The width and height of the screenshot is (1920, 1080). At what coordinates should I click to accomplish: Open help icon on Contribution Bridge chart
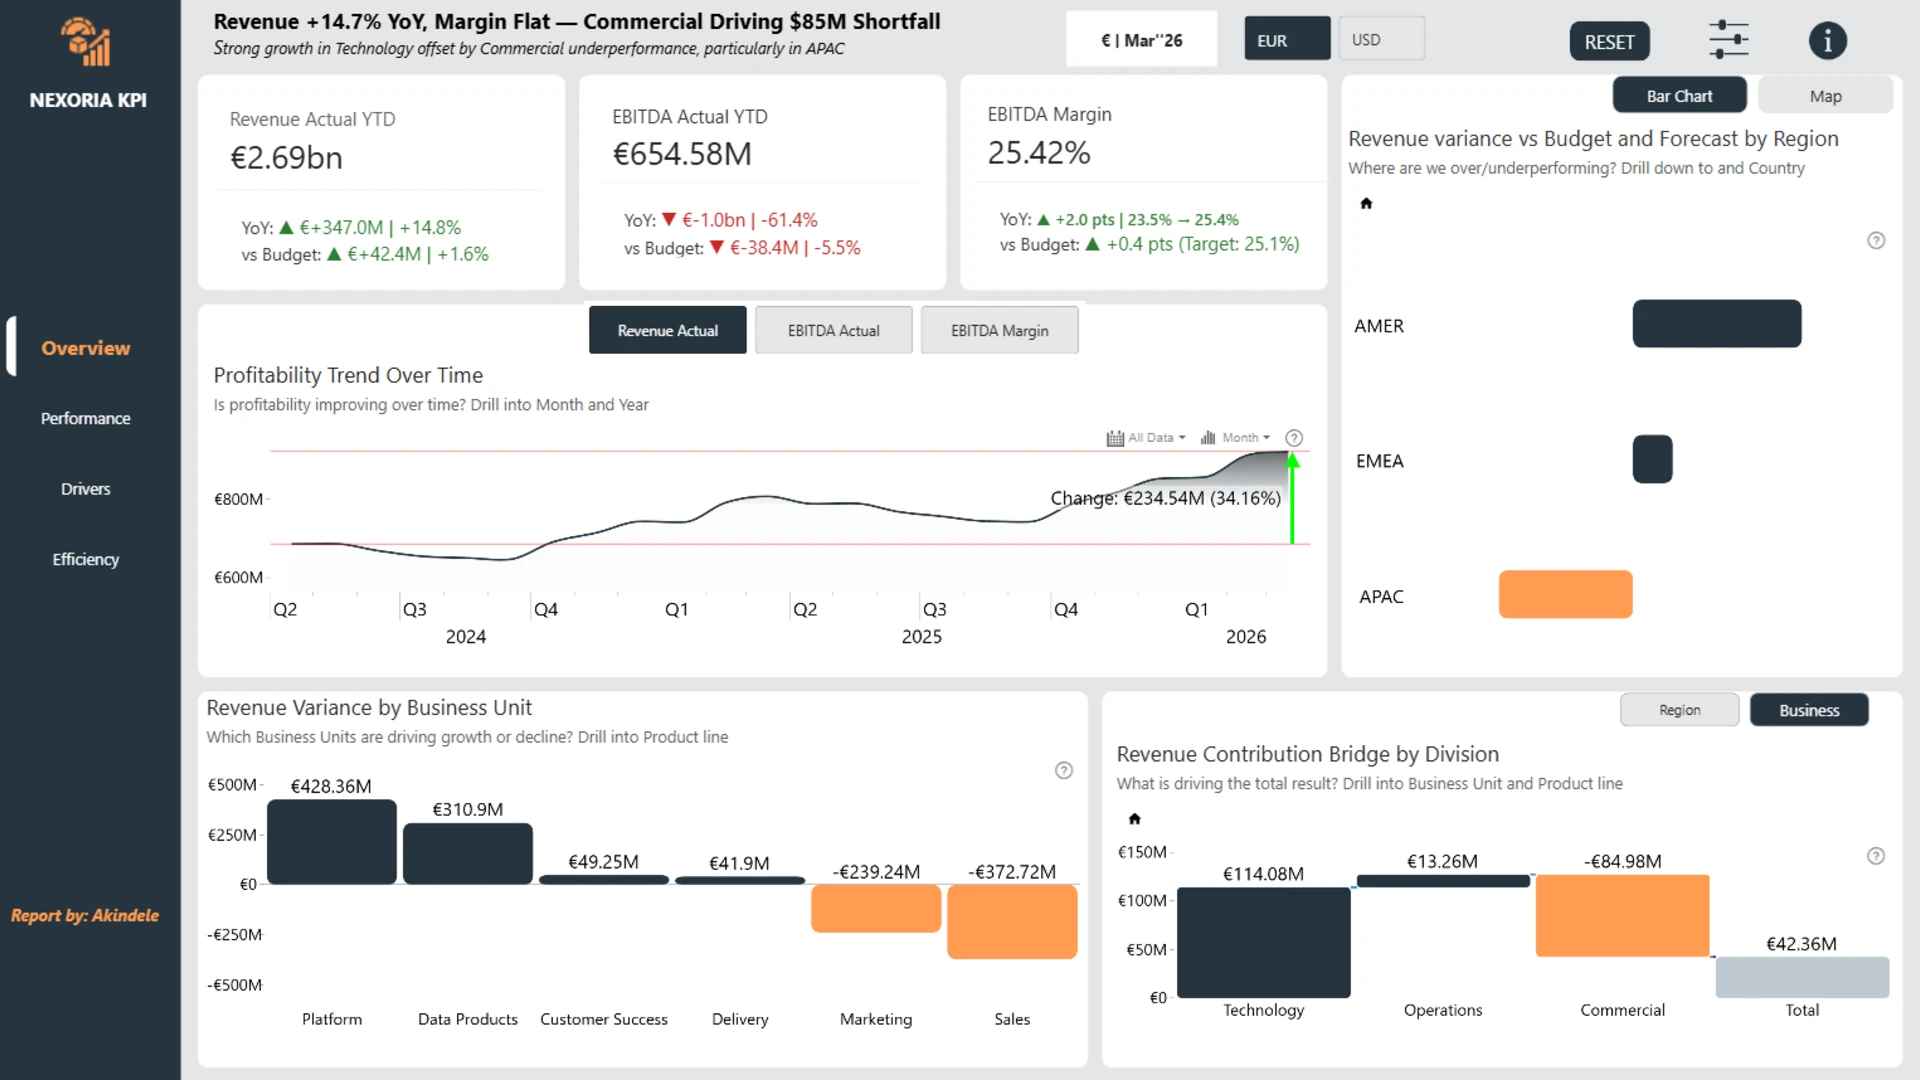(x=1876, y=856)
